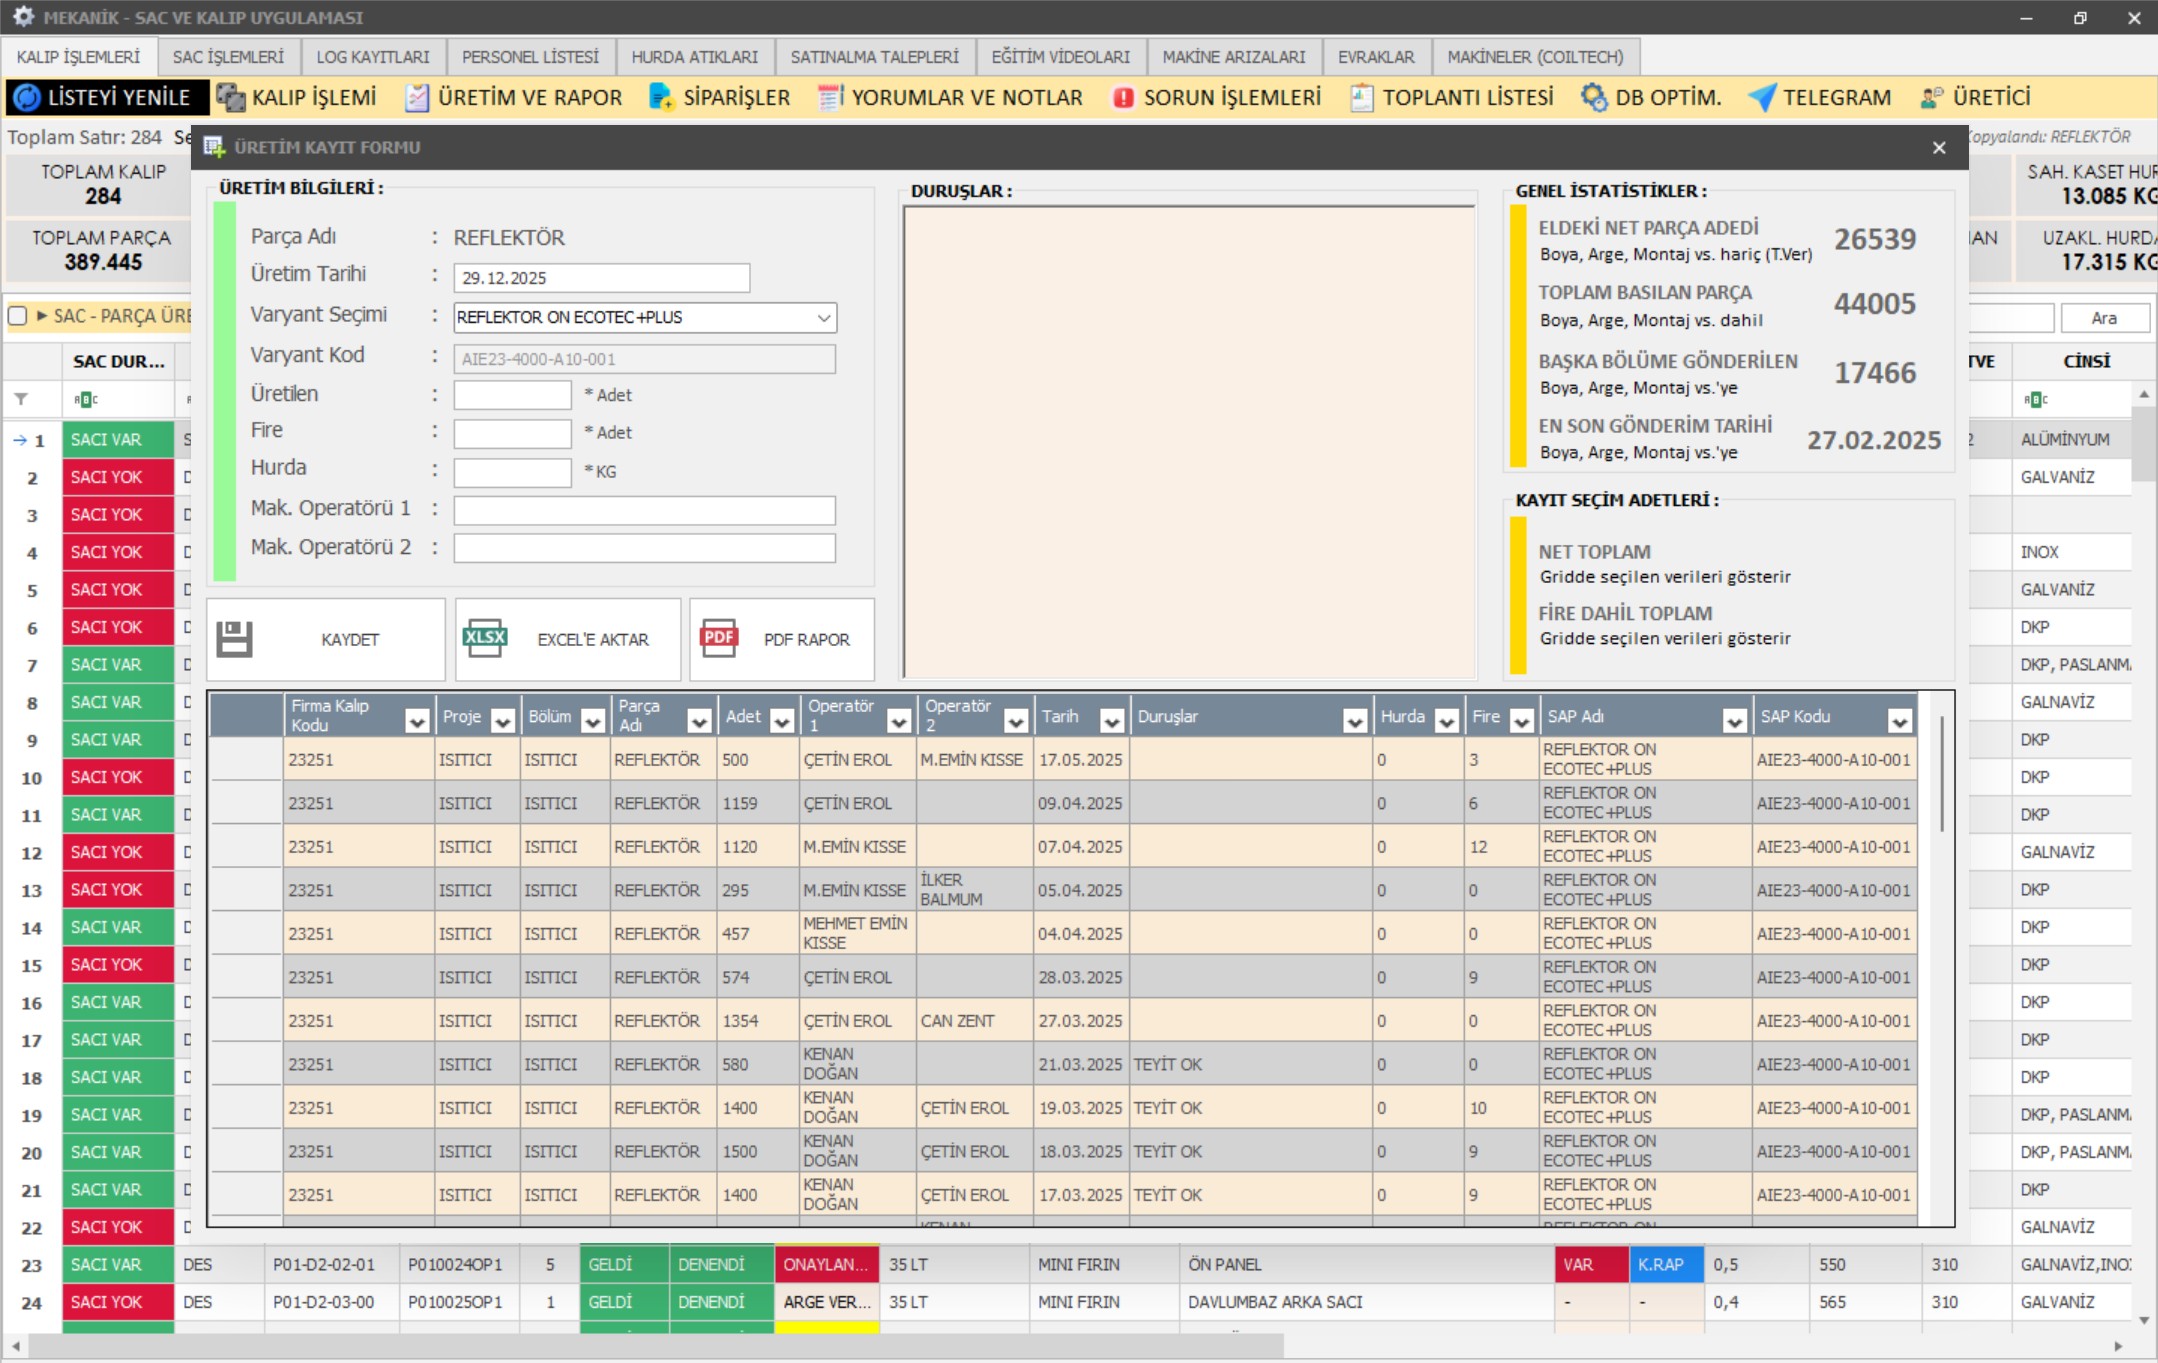
Task: Save record with KAYDET floppy button
Action: [236, 638]
